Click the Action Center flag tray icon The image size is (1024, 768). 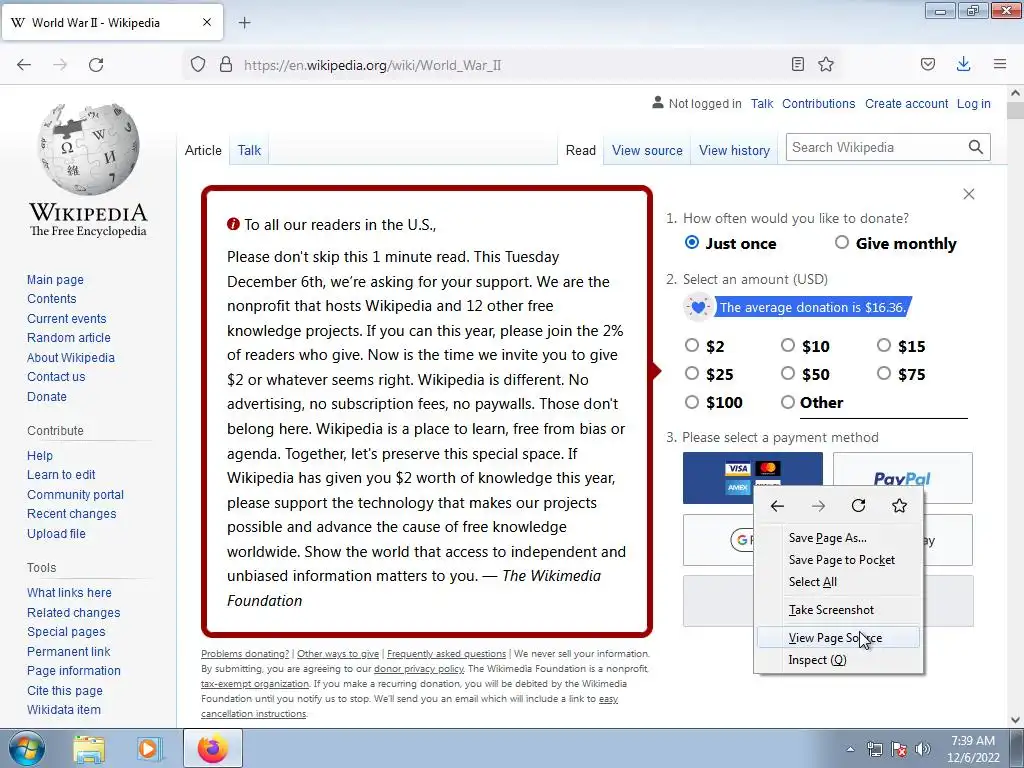point(899,749)
